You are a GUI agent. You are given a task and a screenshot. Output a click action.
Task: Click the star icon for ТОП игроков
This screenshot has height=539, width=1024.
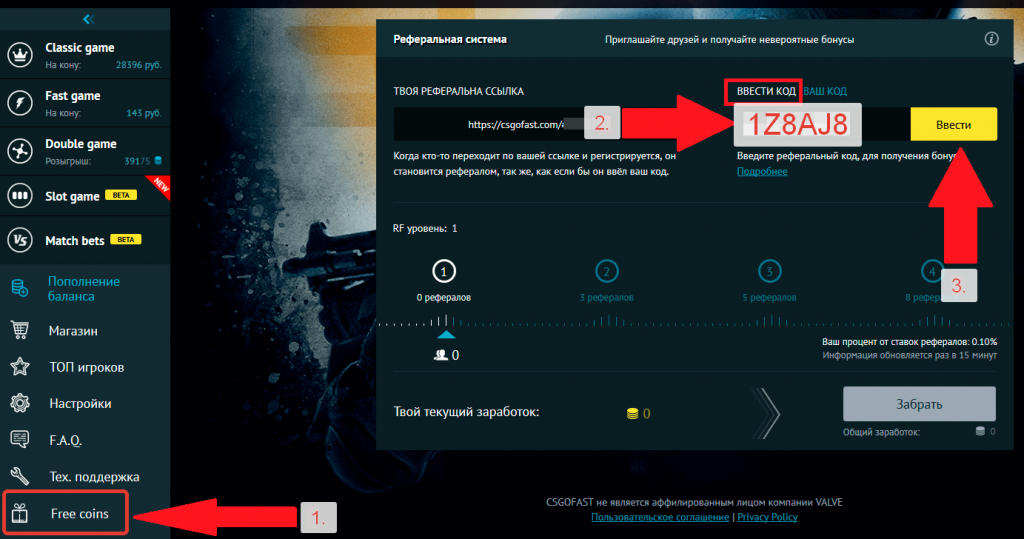click(20, 367)
